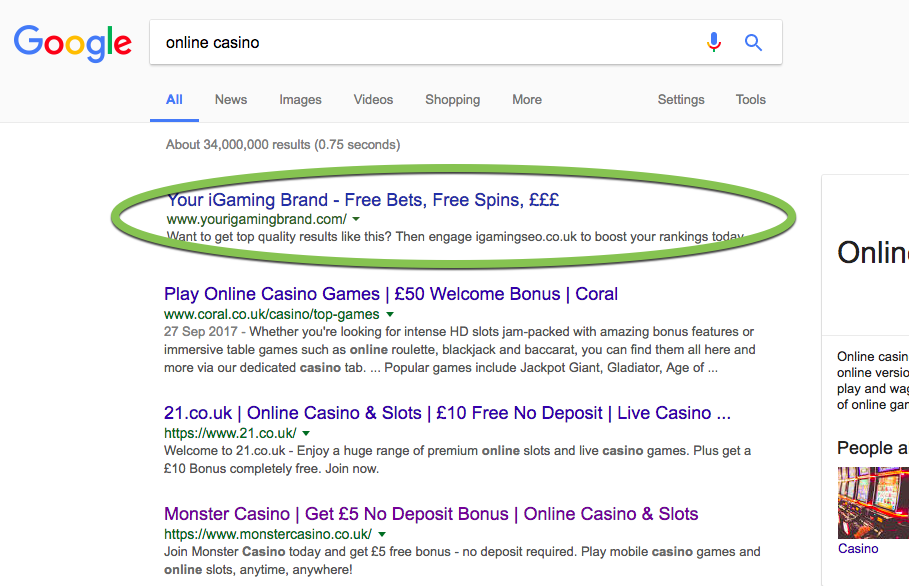This screenshot has height=586, width=909.
Task: Start voice search with microphone icon
Action: (714, 42)
